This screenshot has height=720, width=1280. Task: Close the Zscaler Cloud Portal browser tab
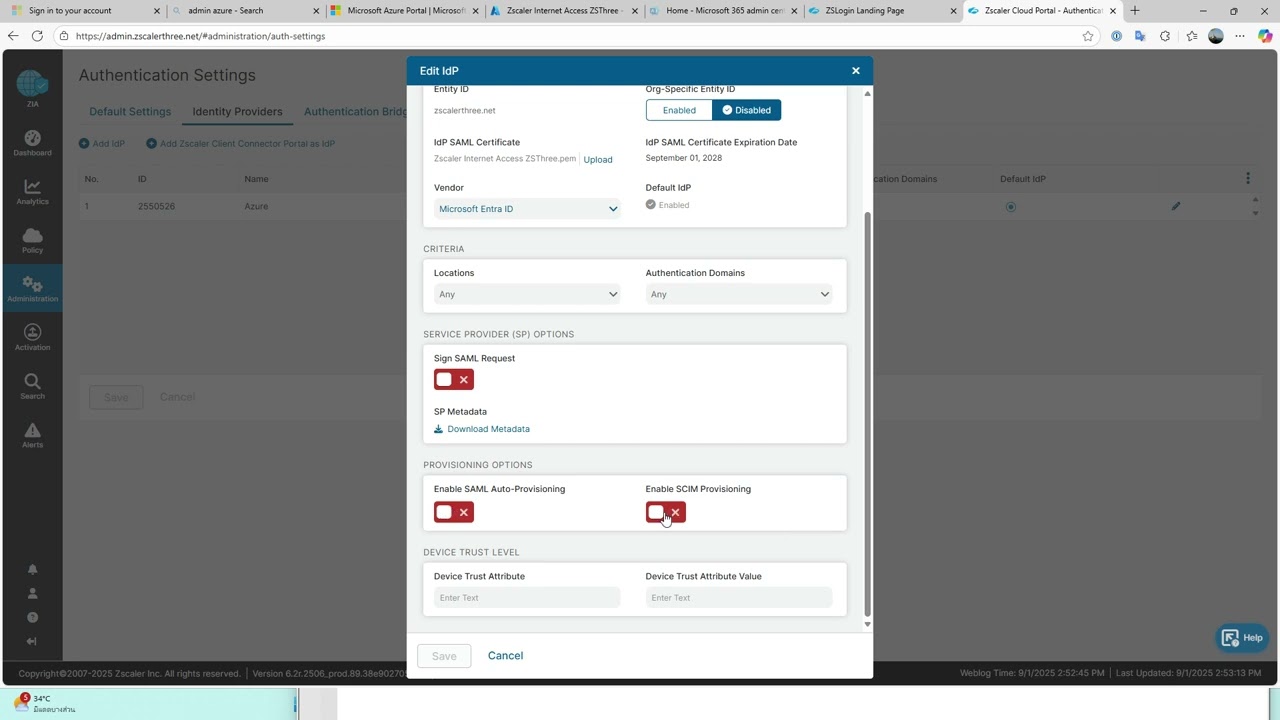click(1113, 11)
